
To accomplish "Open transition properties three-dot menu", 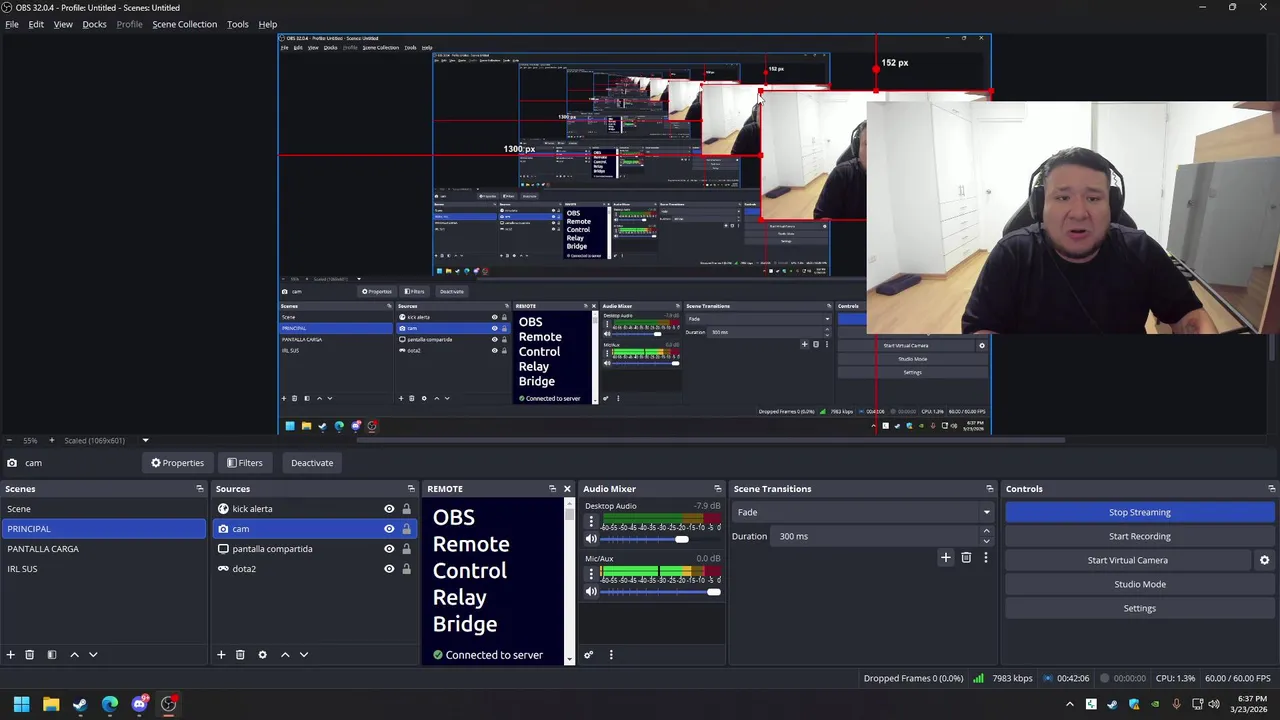I will click(x=985, y=558).
